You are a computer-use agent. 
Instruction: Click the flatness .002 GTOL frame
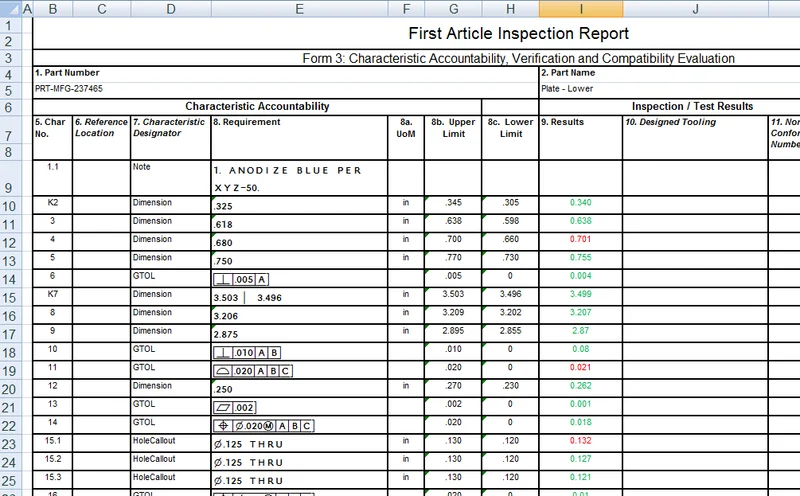tap(235, 408)
